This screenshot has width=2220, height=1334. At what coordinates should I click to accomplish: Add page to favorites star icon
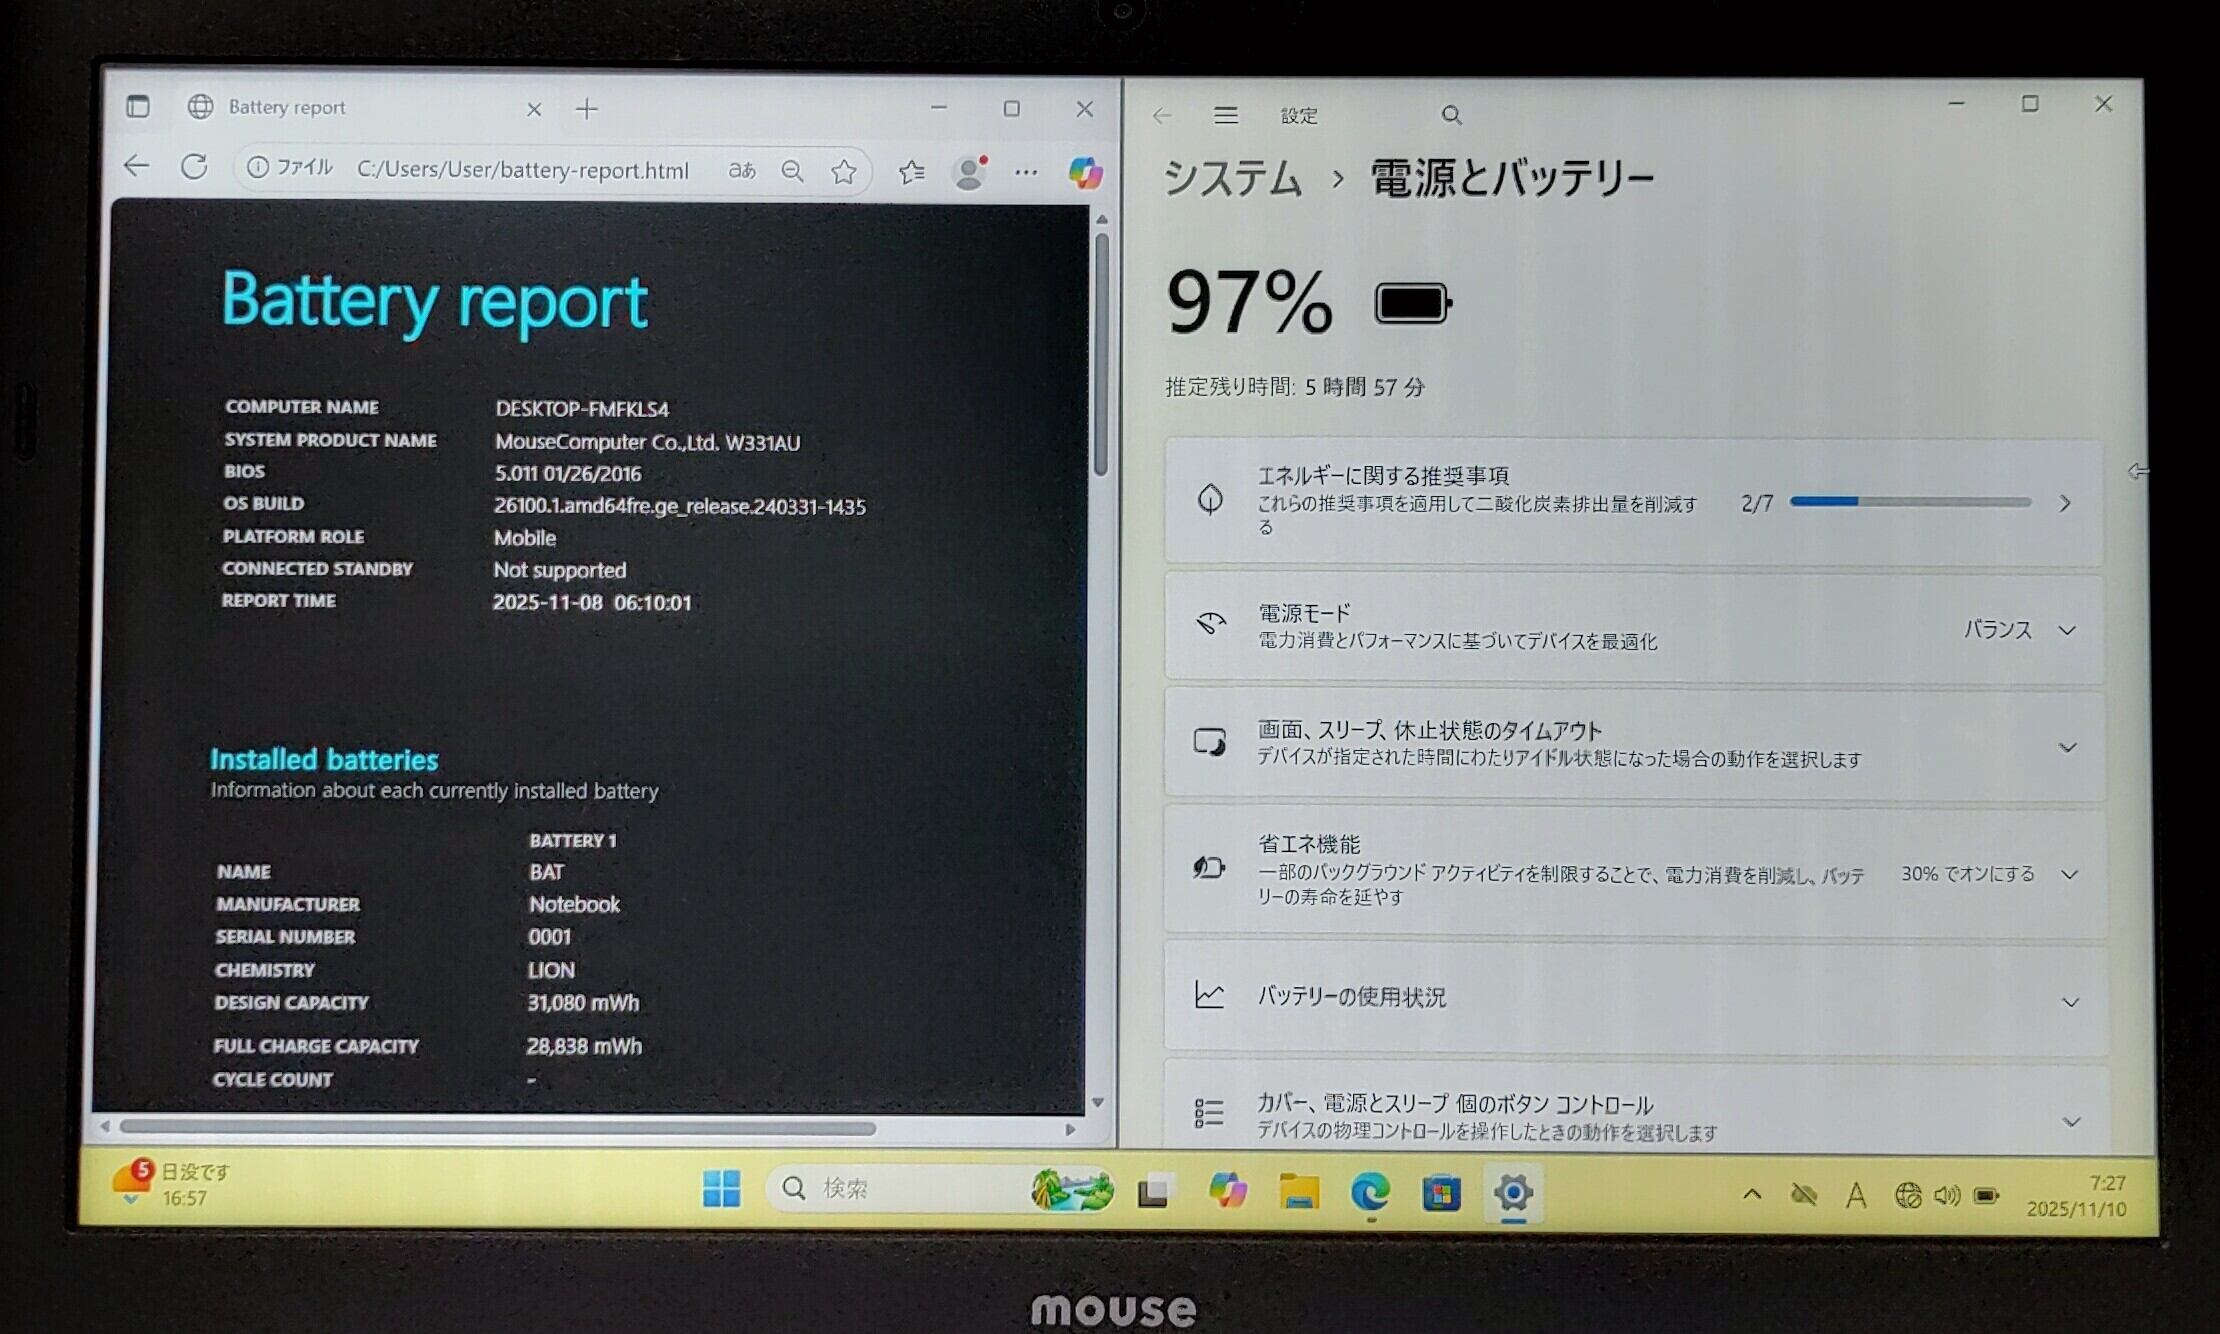point(843,172)
